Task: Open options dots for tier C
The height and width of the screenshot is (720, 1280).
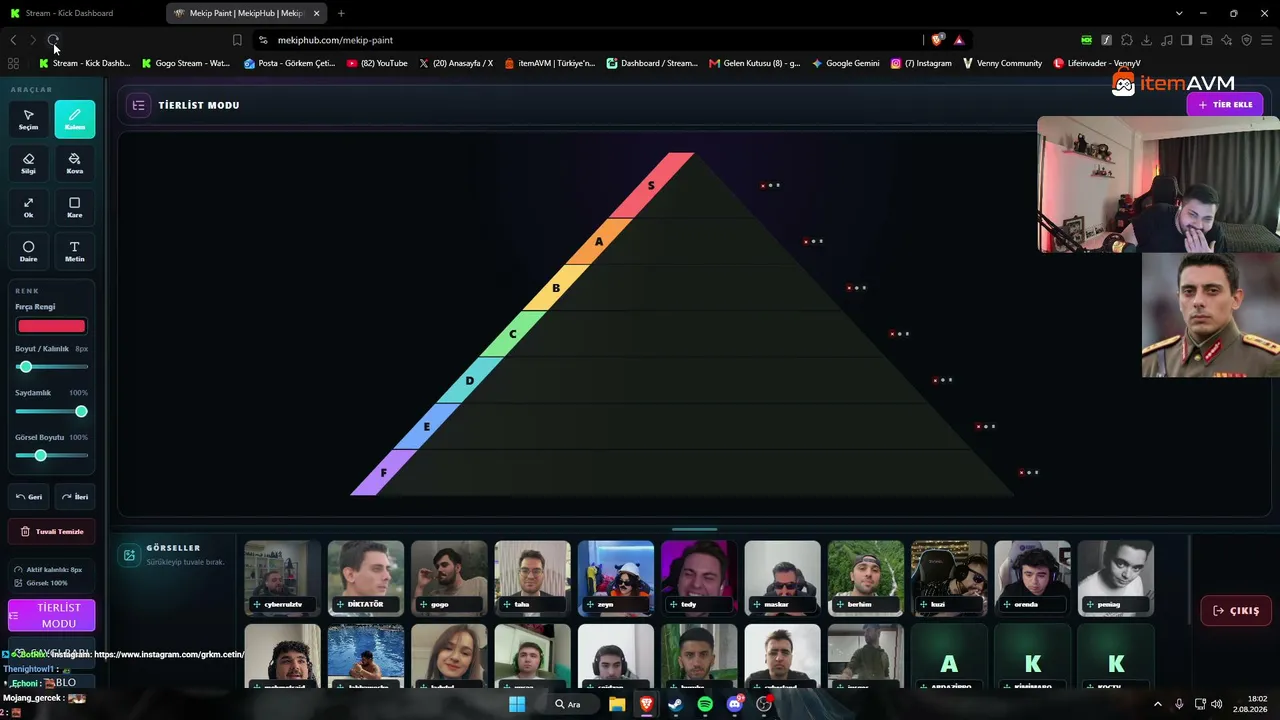Action: 900,334
